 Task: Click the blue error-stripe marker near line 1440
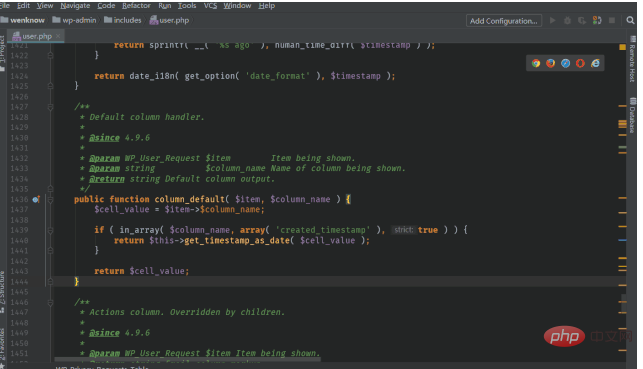click(622, 240)
